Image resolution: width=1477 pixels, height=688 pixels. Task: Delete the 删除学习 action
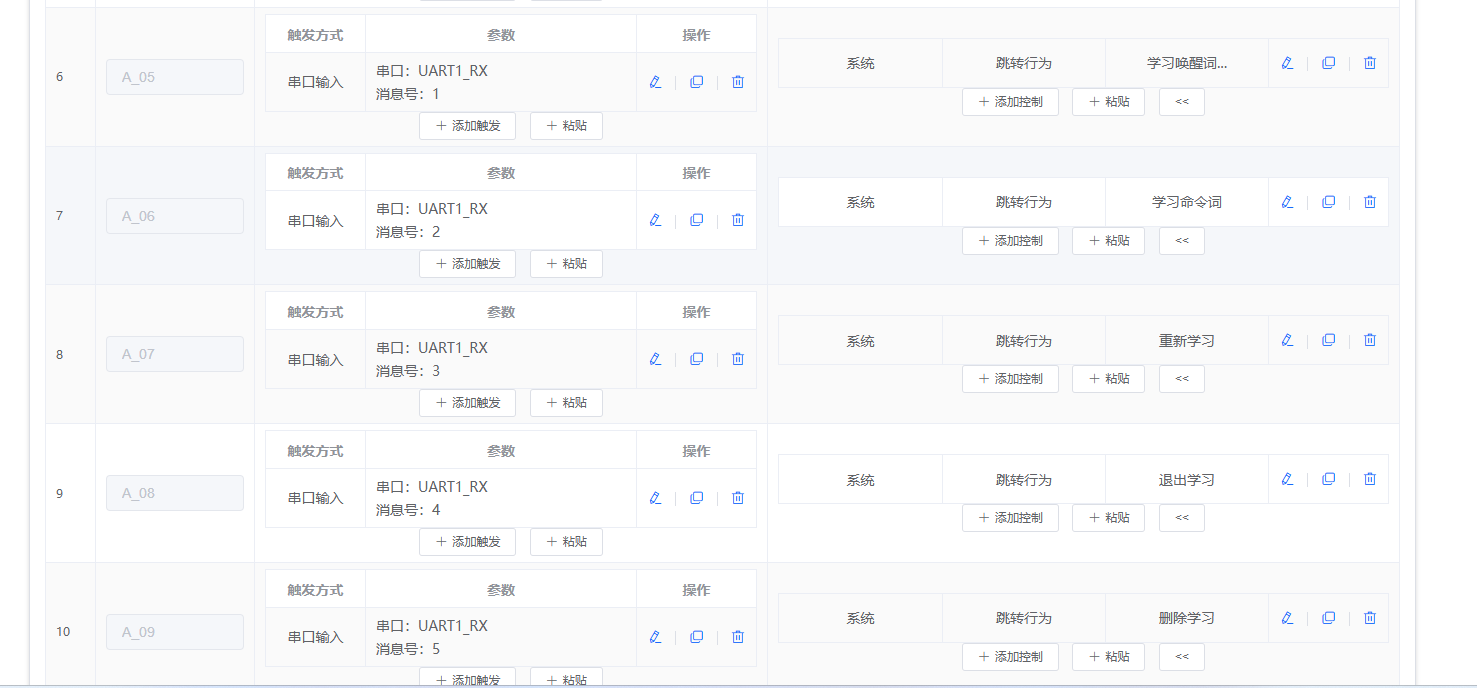point(1369,618)
